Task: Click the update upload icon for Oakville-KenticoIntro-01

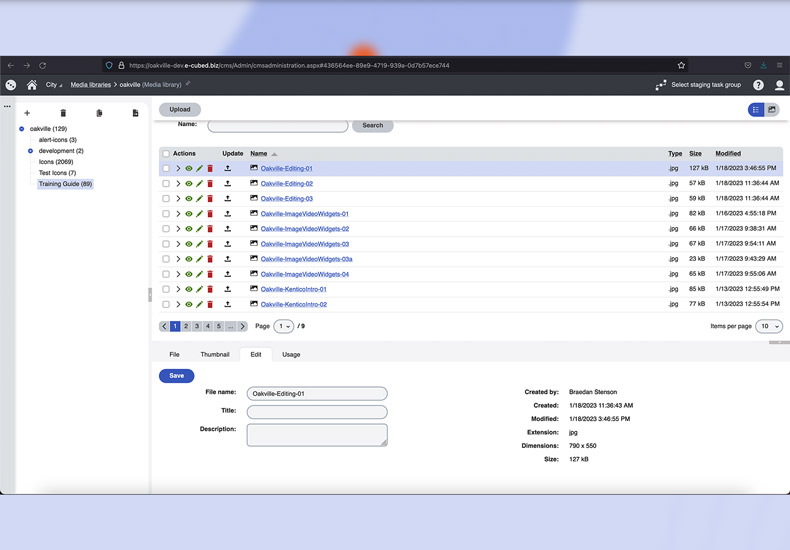Action: pos(228,289)
